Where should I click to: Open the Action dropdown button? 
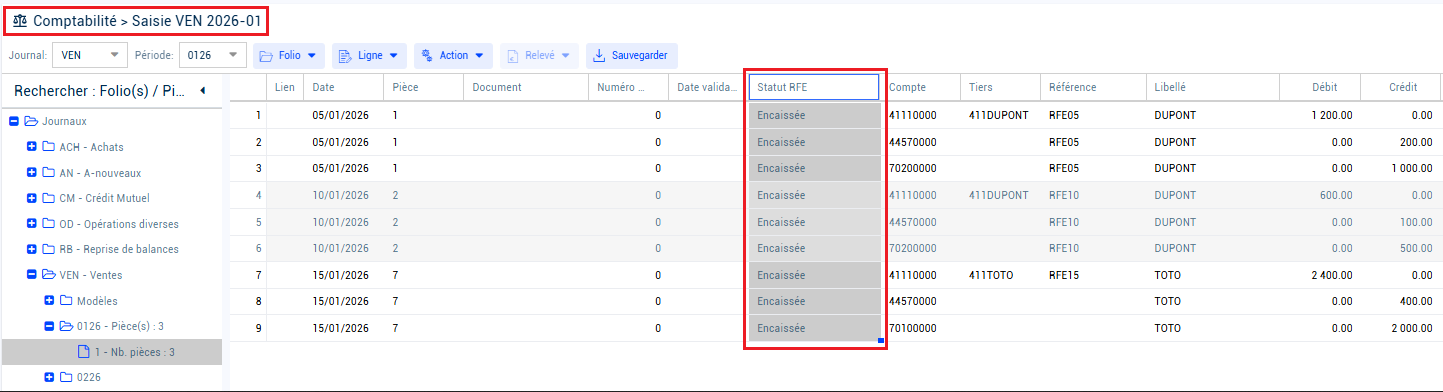[x=453, y=55]
